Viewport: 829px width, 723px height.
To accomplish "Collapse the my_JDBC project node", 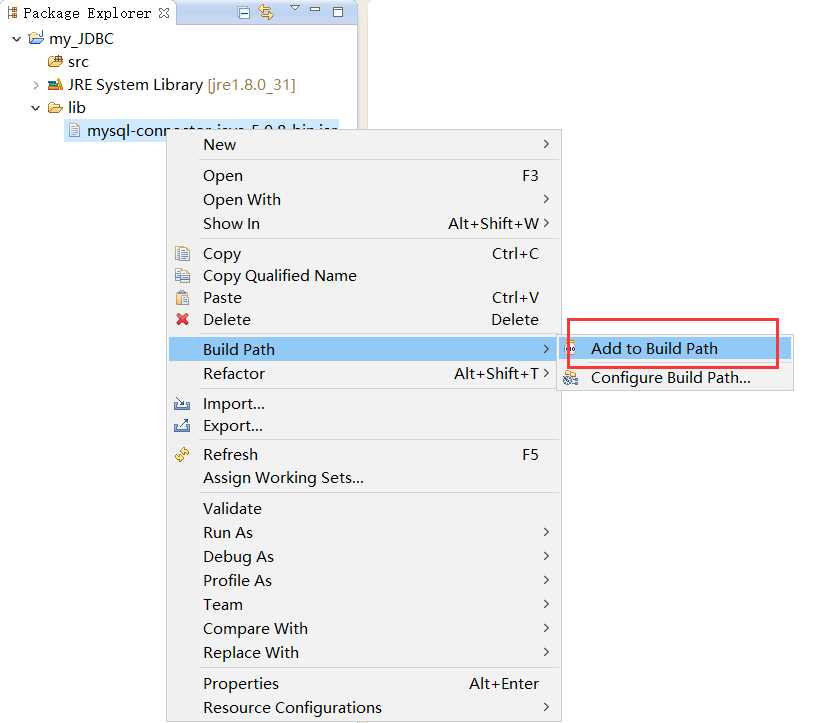I will point(17,39).
